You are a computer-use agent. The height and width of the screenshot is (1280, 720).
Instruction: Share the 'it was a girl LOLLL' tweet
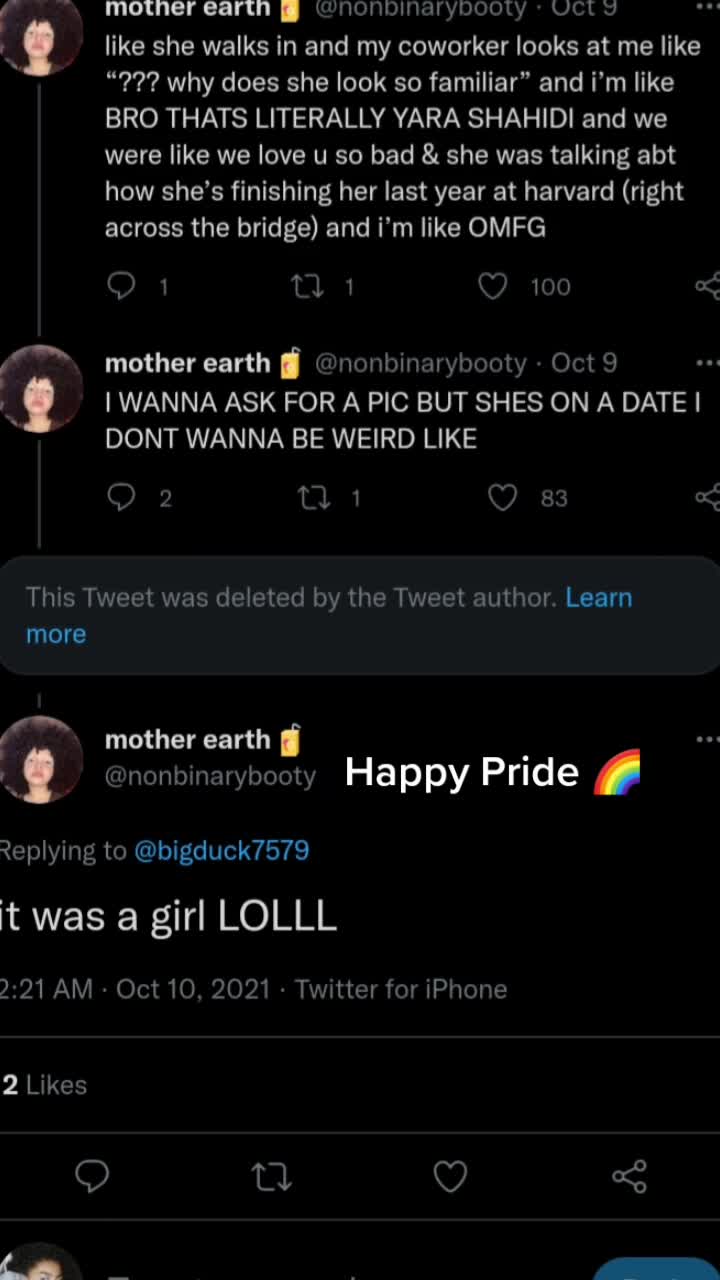click(629, 1176)
